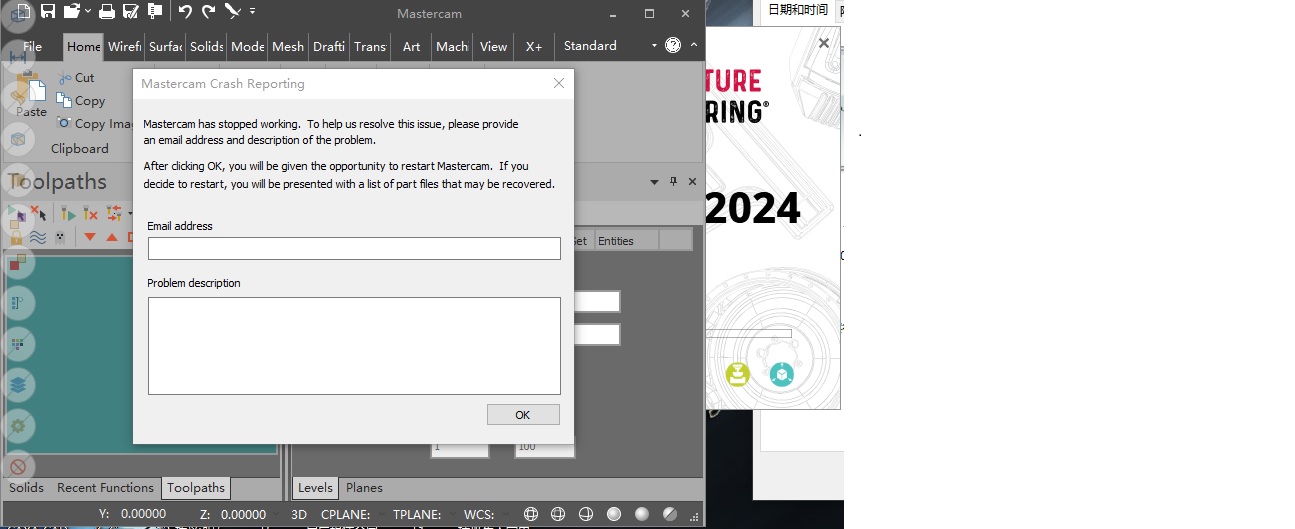Click the wavy lines toolpath display icon

(x=38, y=237)
